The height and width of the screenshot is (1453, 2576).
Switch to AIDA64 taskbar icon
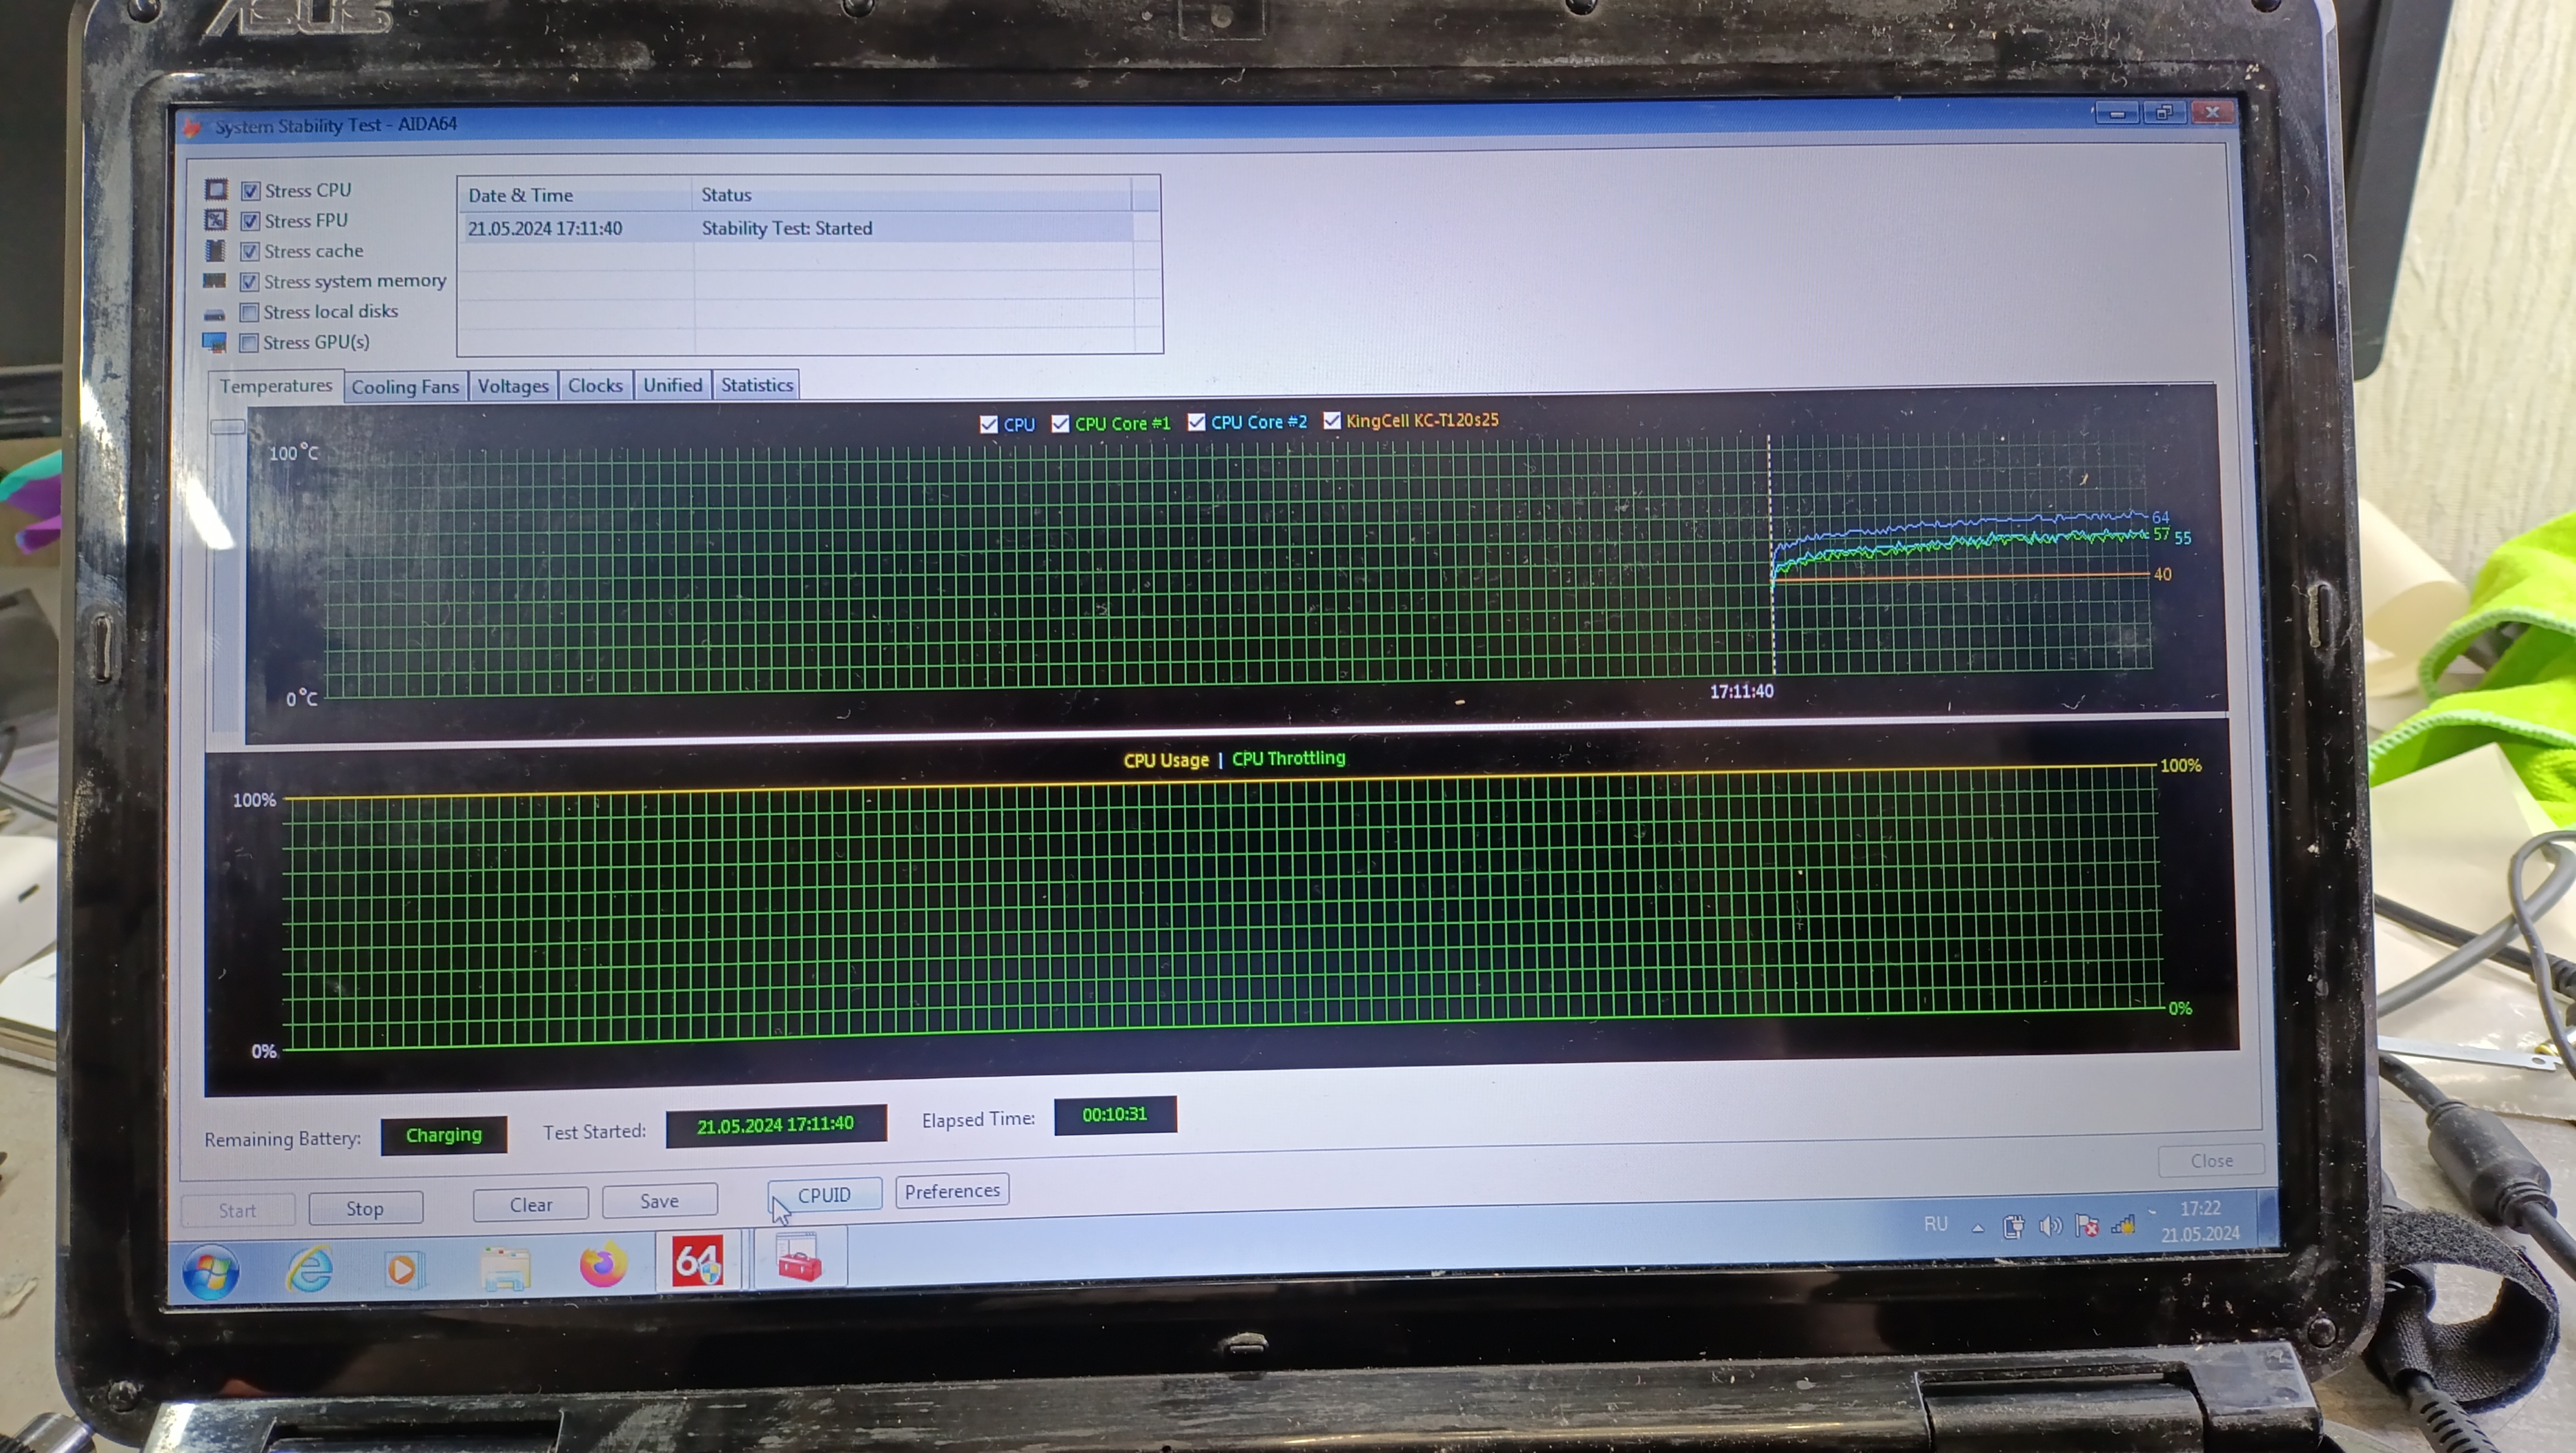point(697,1260)
